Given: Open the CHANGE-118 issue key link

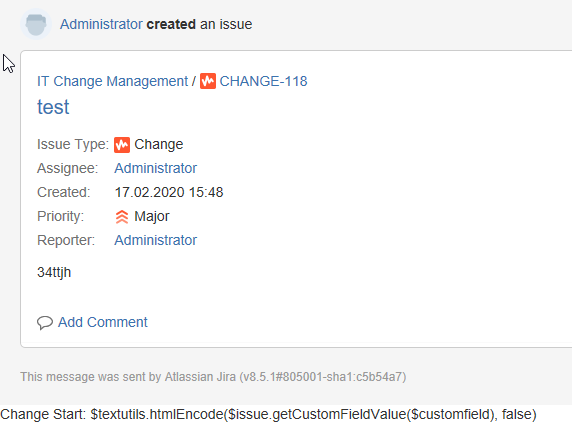Looking at the screenshot, I should [x=263, y=81].
